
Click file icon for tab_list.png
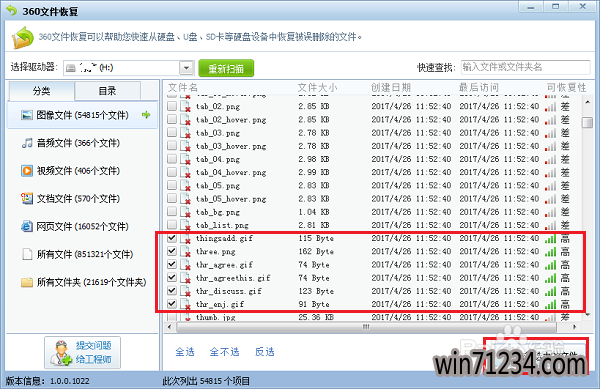click(x=186, y=225)
